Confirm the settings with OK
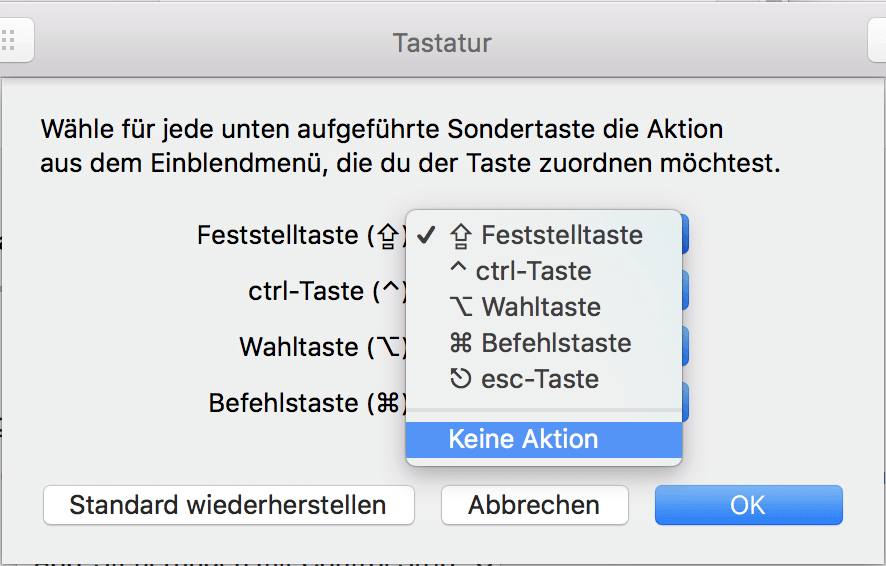This screenshot has width=886, height=566. coord(749,505)
